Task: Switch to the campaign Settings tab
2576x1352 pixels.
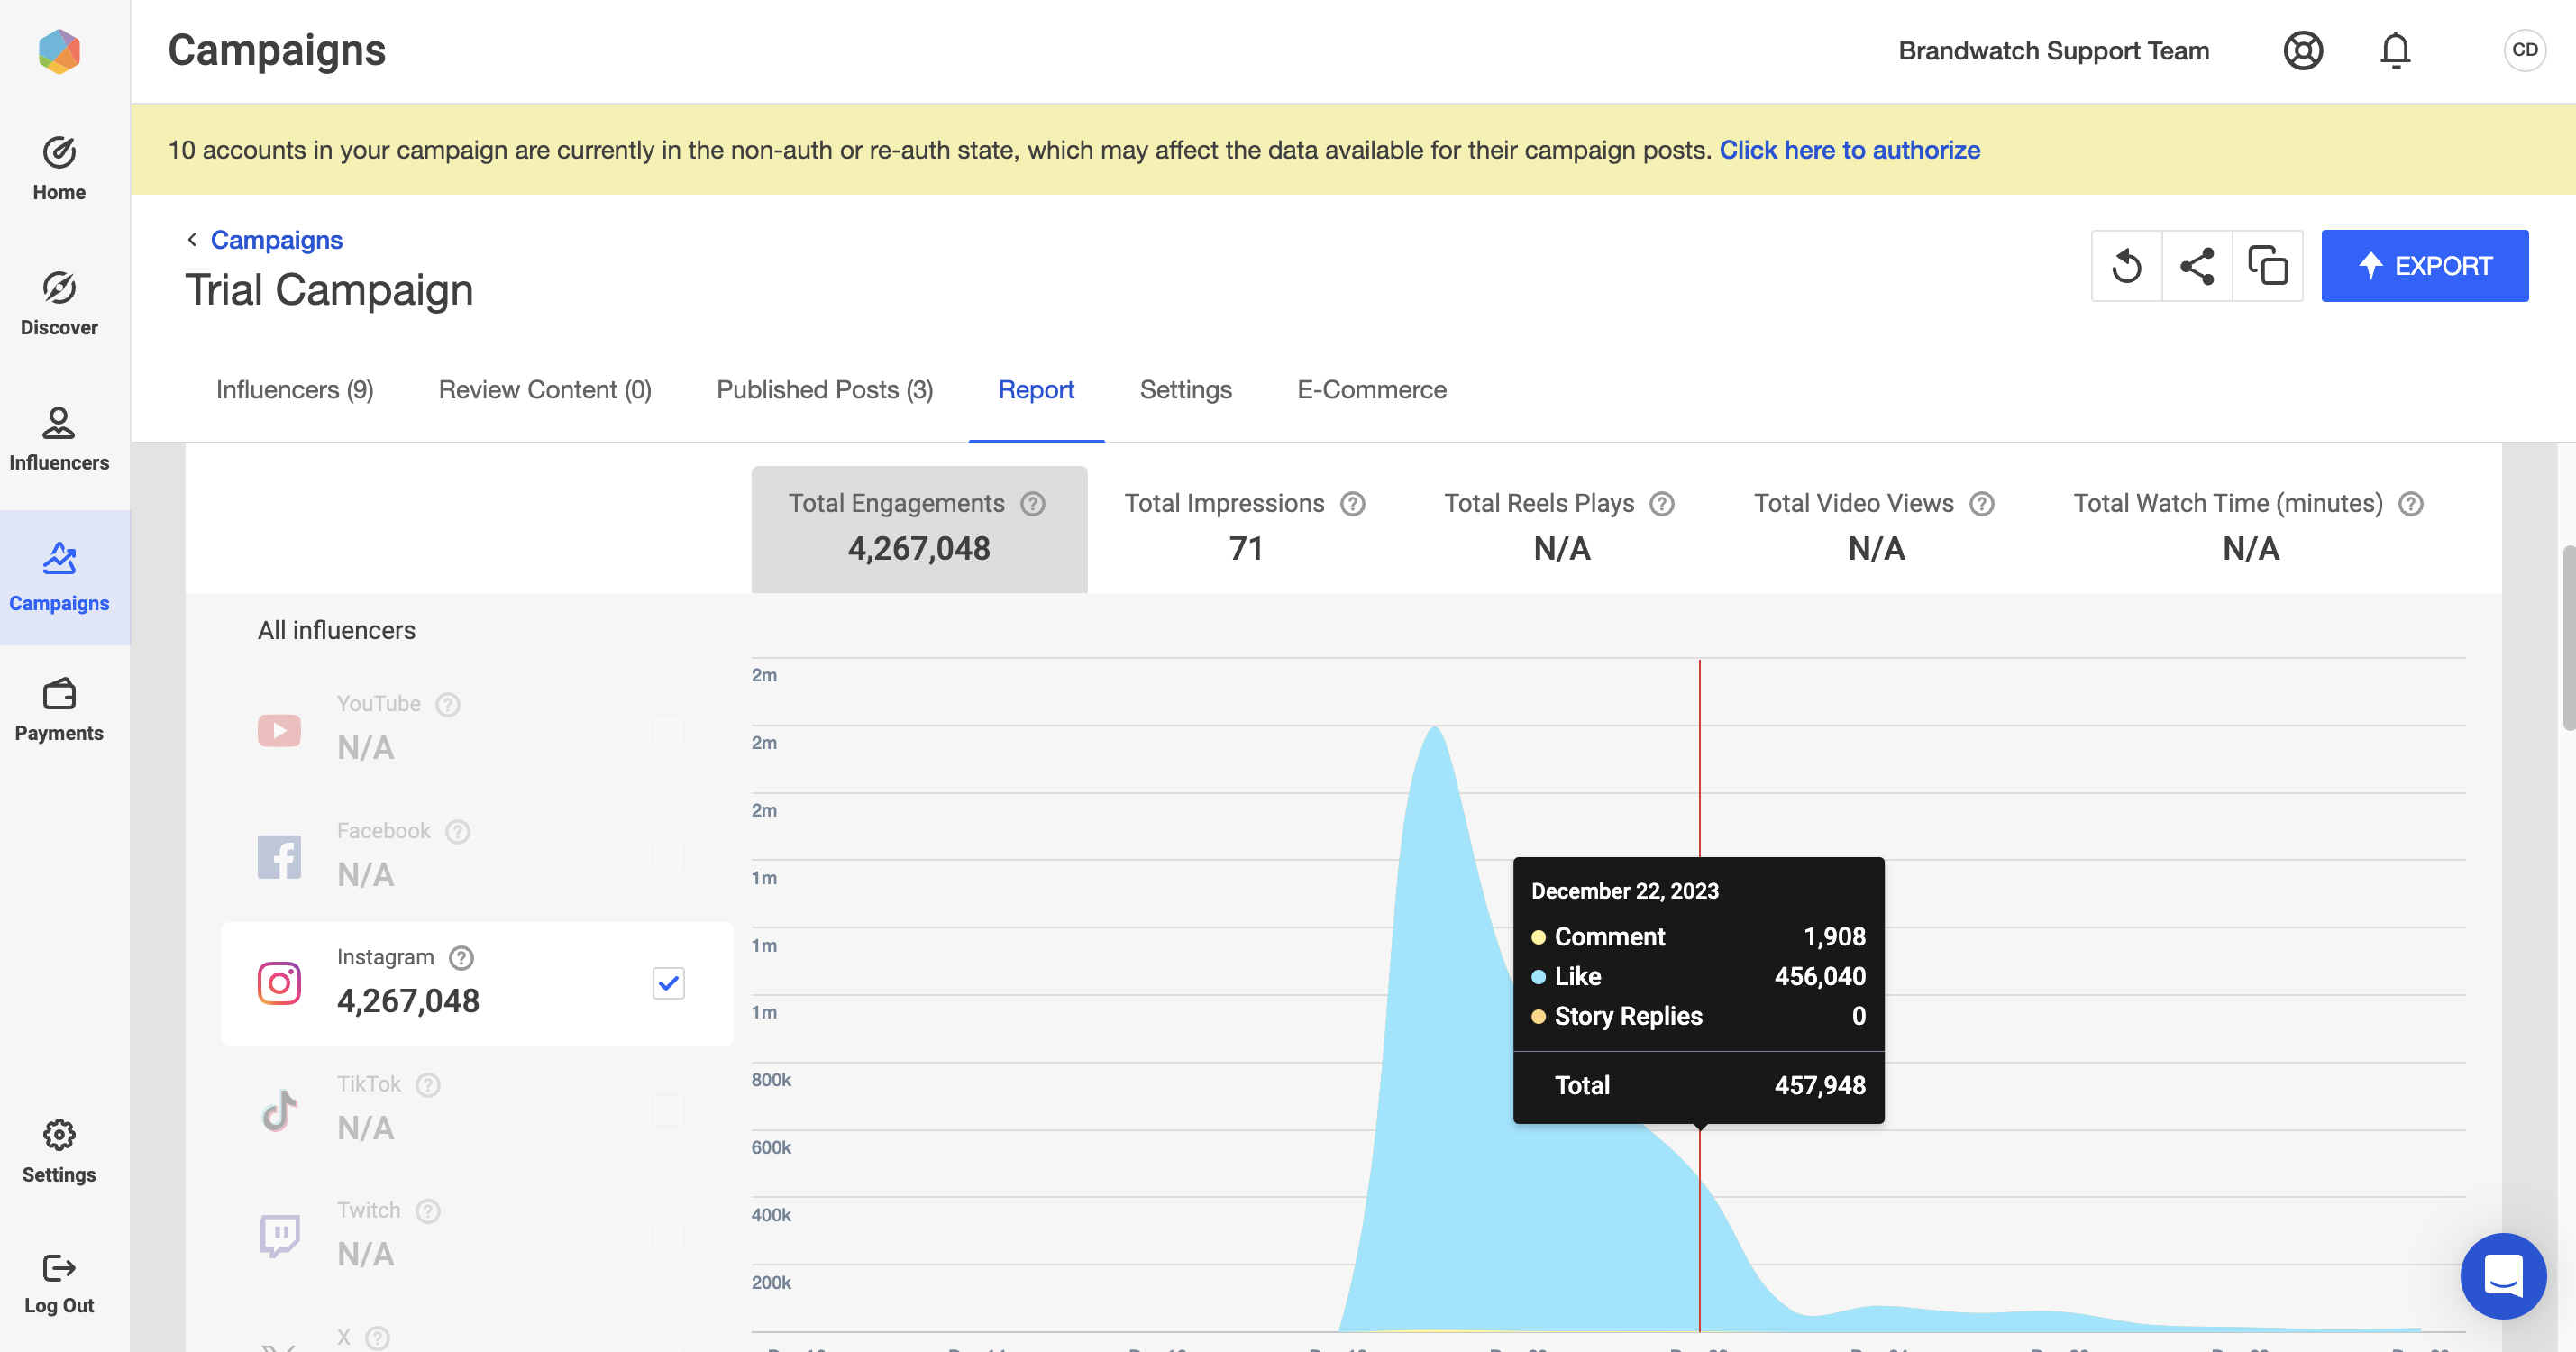Action: click(x=1186, y=390)
